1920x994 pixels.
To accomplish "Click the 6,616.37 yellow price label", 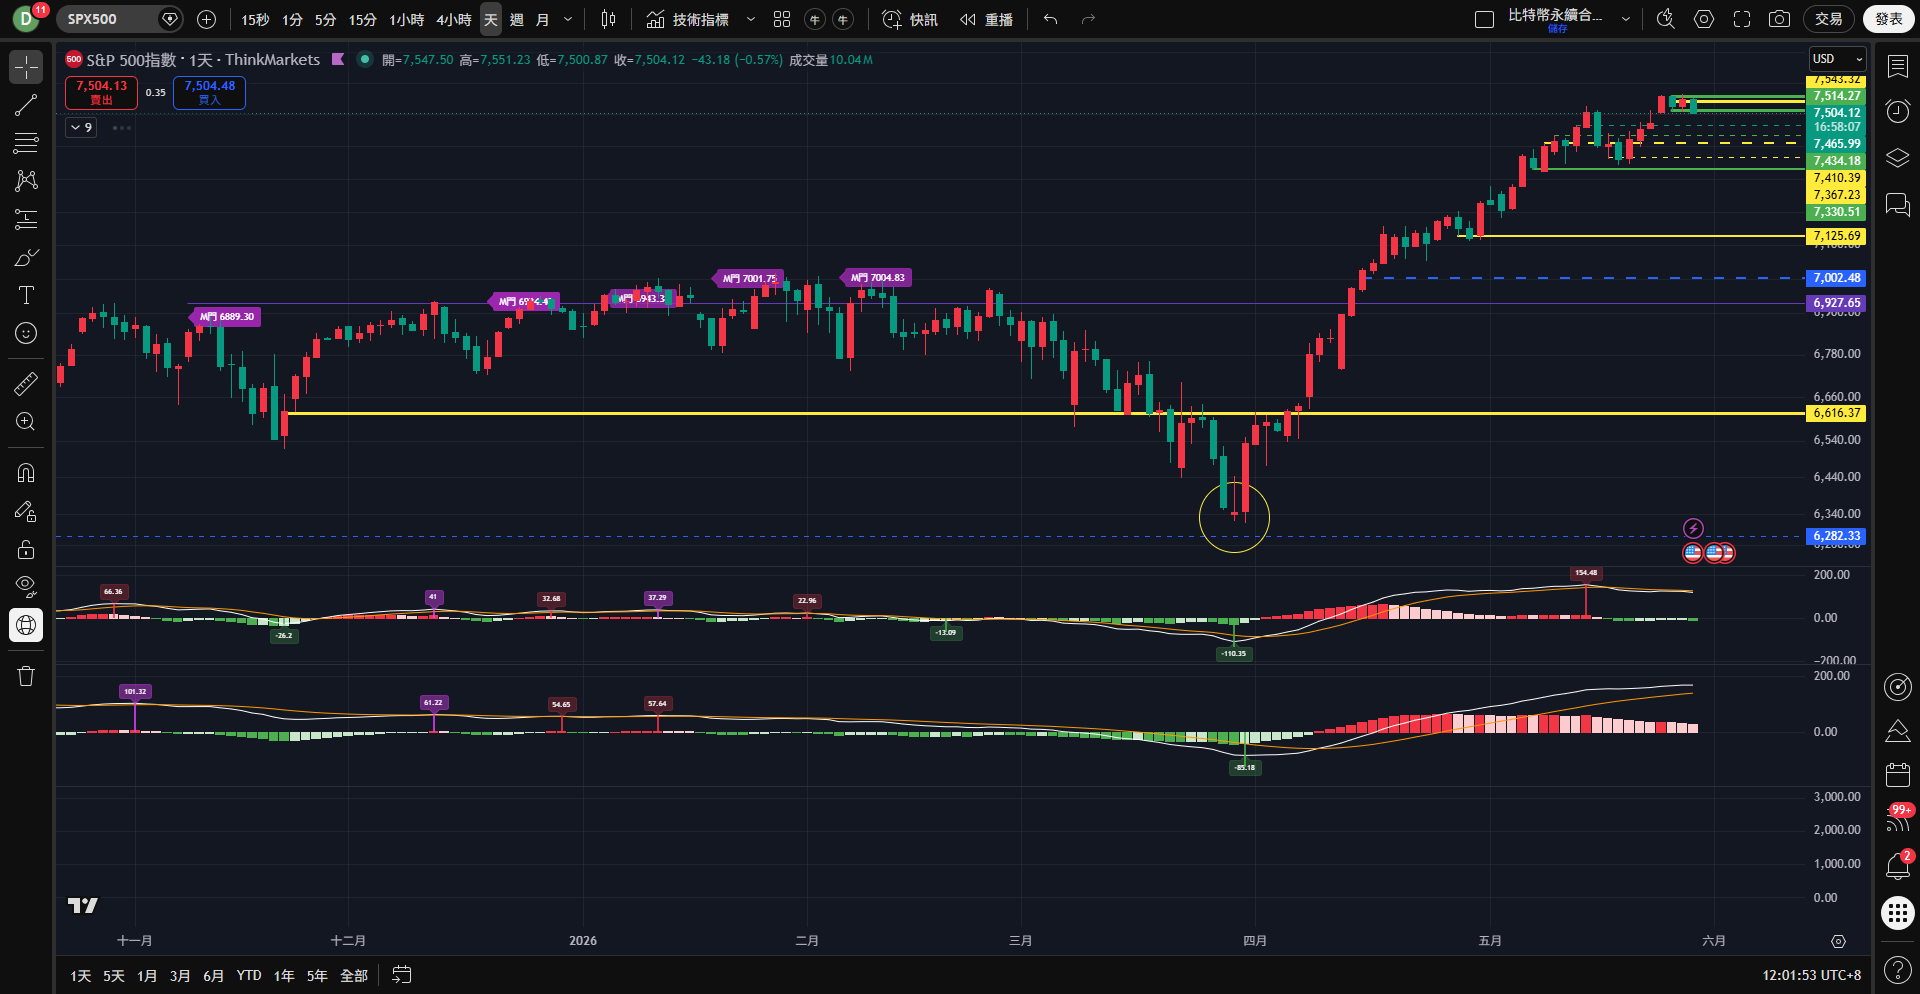I will 1836,413.
